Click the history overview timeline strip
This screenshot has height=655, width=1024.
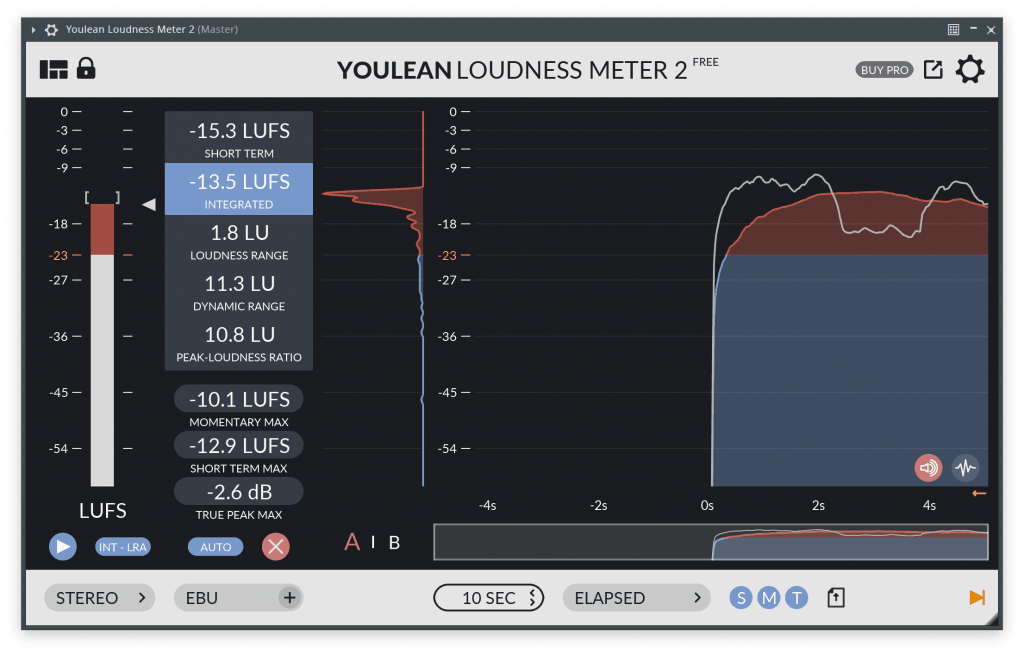[711, 542]
